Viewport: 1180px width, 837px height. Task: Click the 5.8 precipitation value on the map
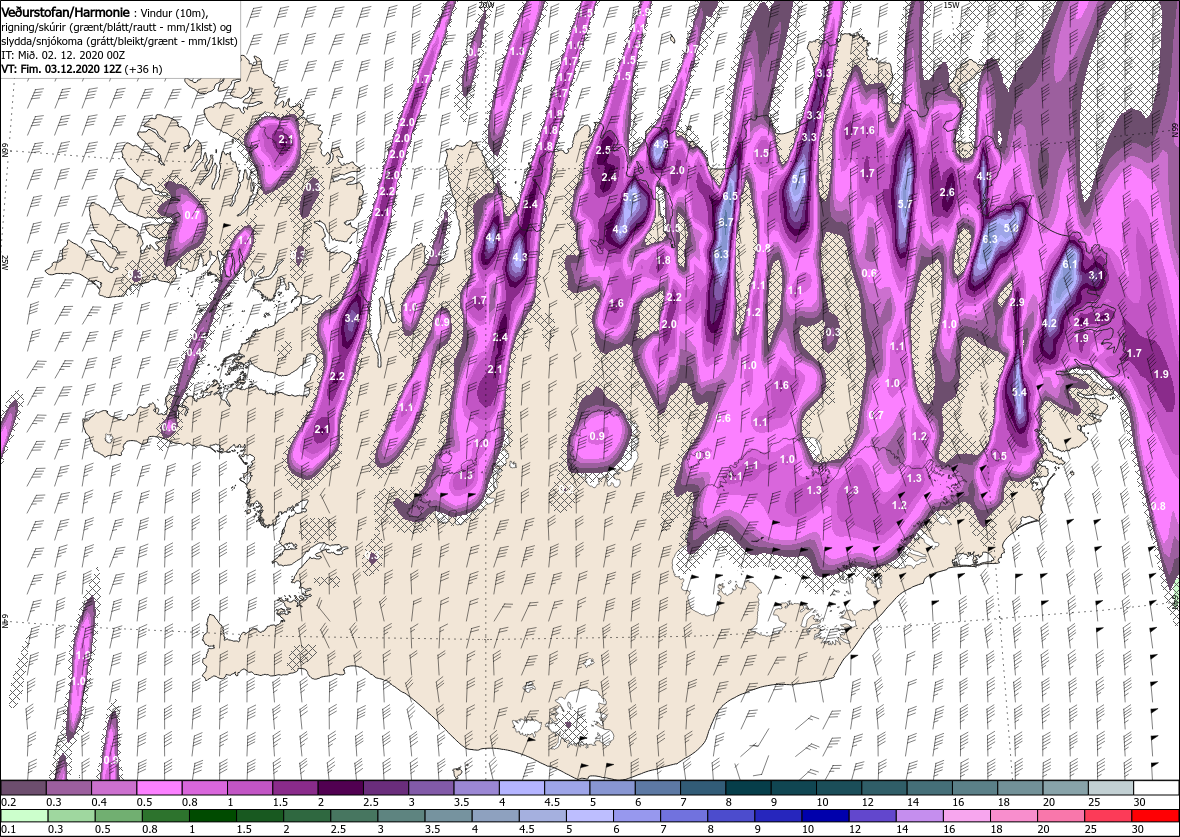(x=1011, y=228)
